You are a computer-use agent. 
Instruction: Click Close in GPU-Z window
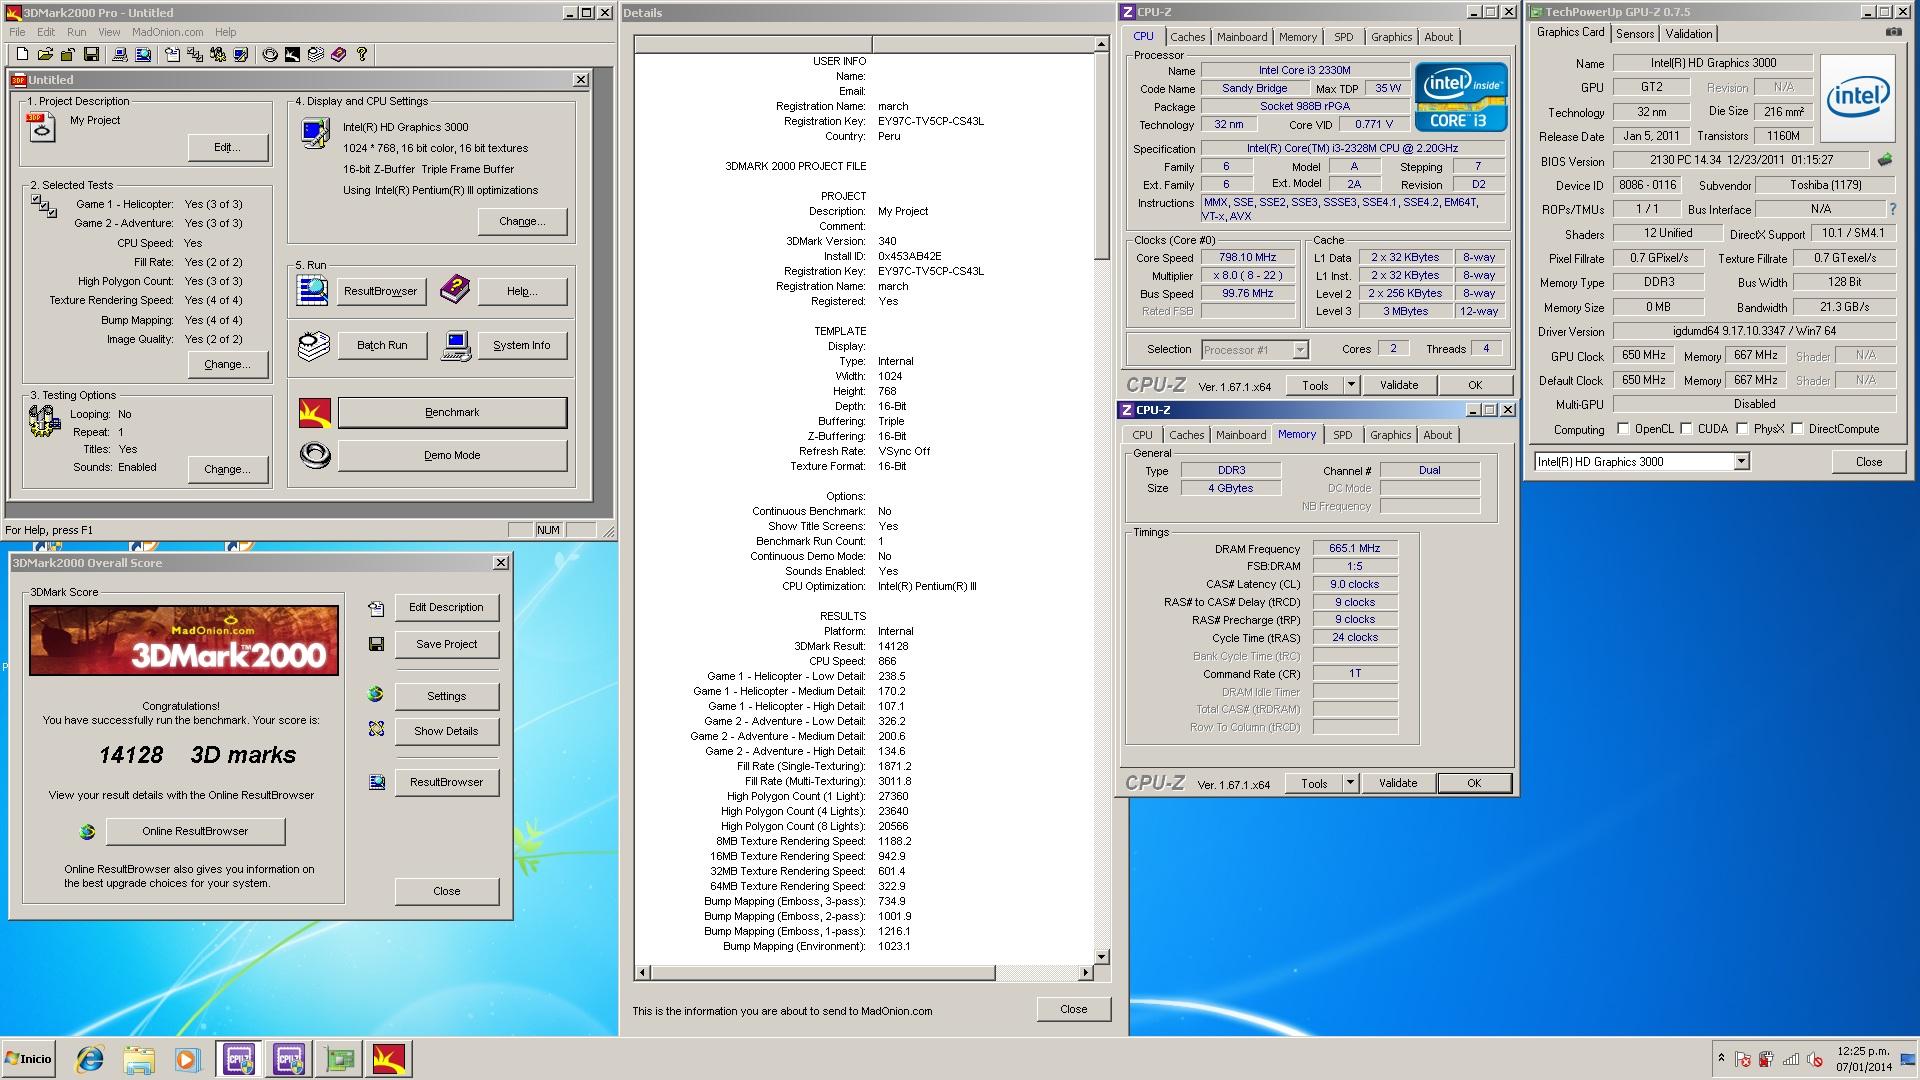point(1868,461)
